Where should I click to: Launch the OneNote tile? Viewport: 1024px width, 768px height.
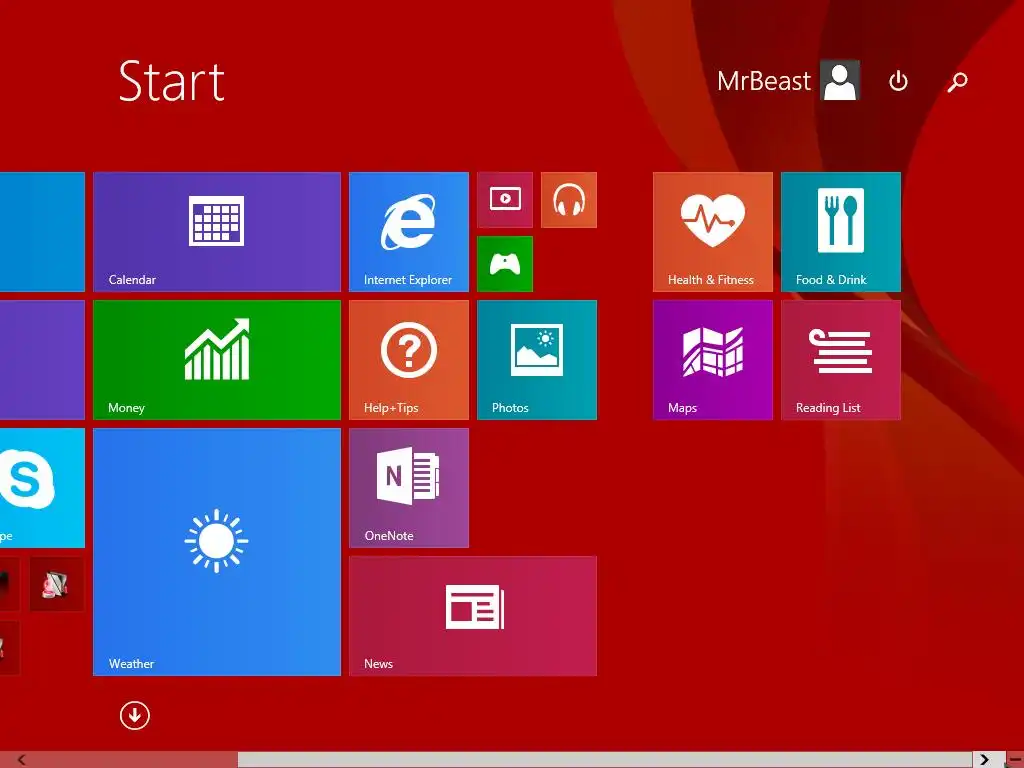(x=409, y=488)
